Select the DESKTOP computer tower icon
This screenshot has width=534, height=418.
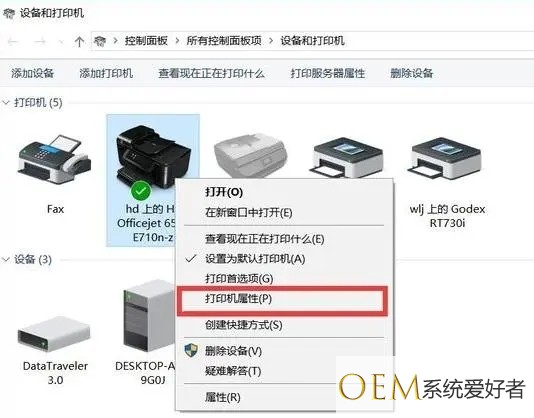tap(149, 316)
